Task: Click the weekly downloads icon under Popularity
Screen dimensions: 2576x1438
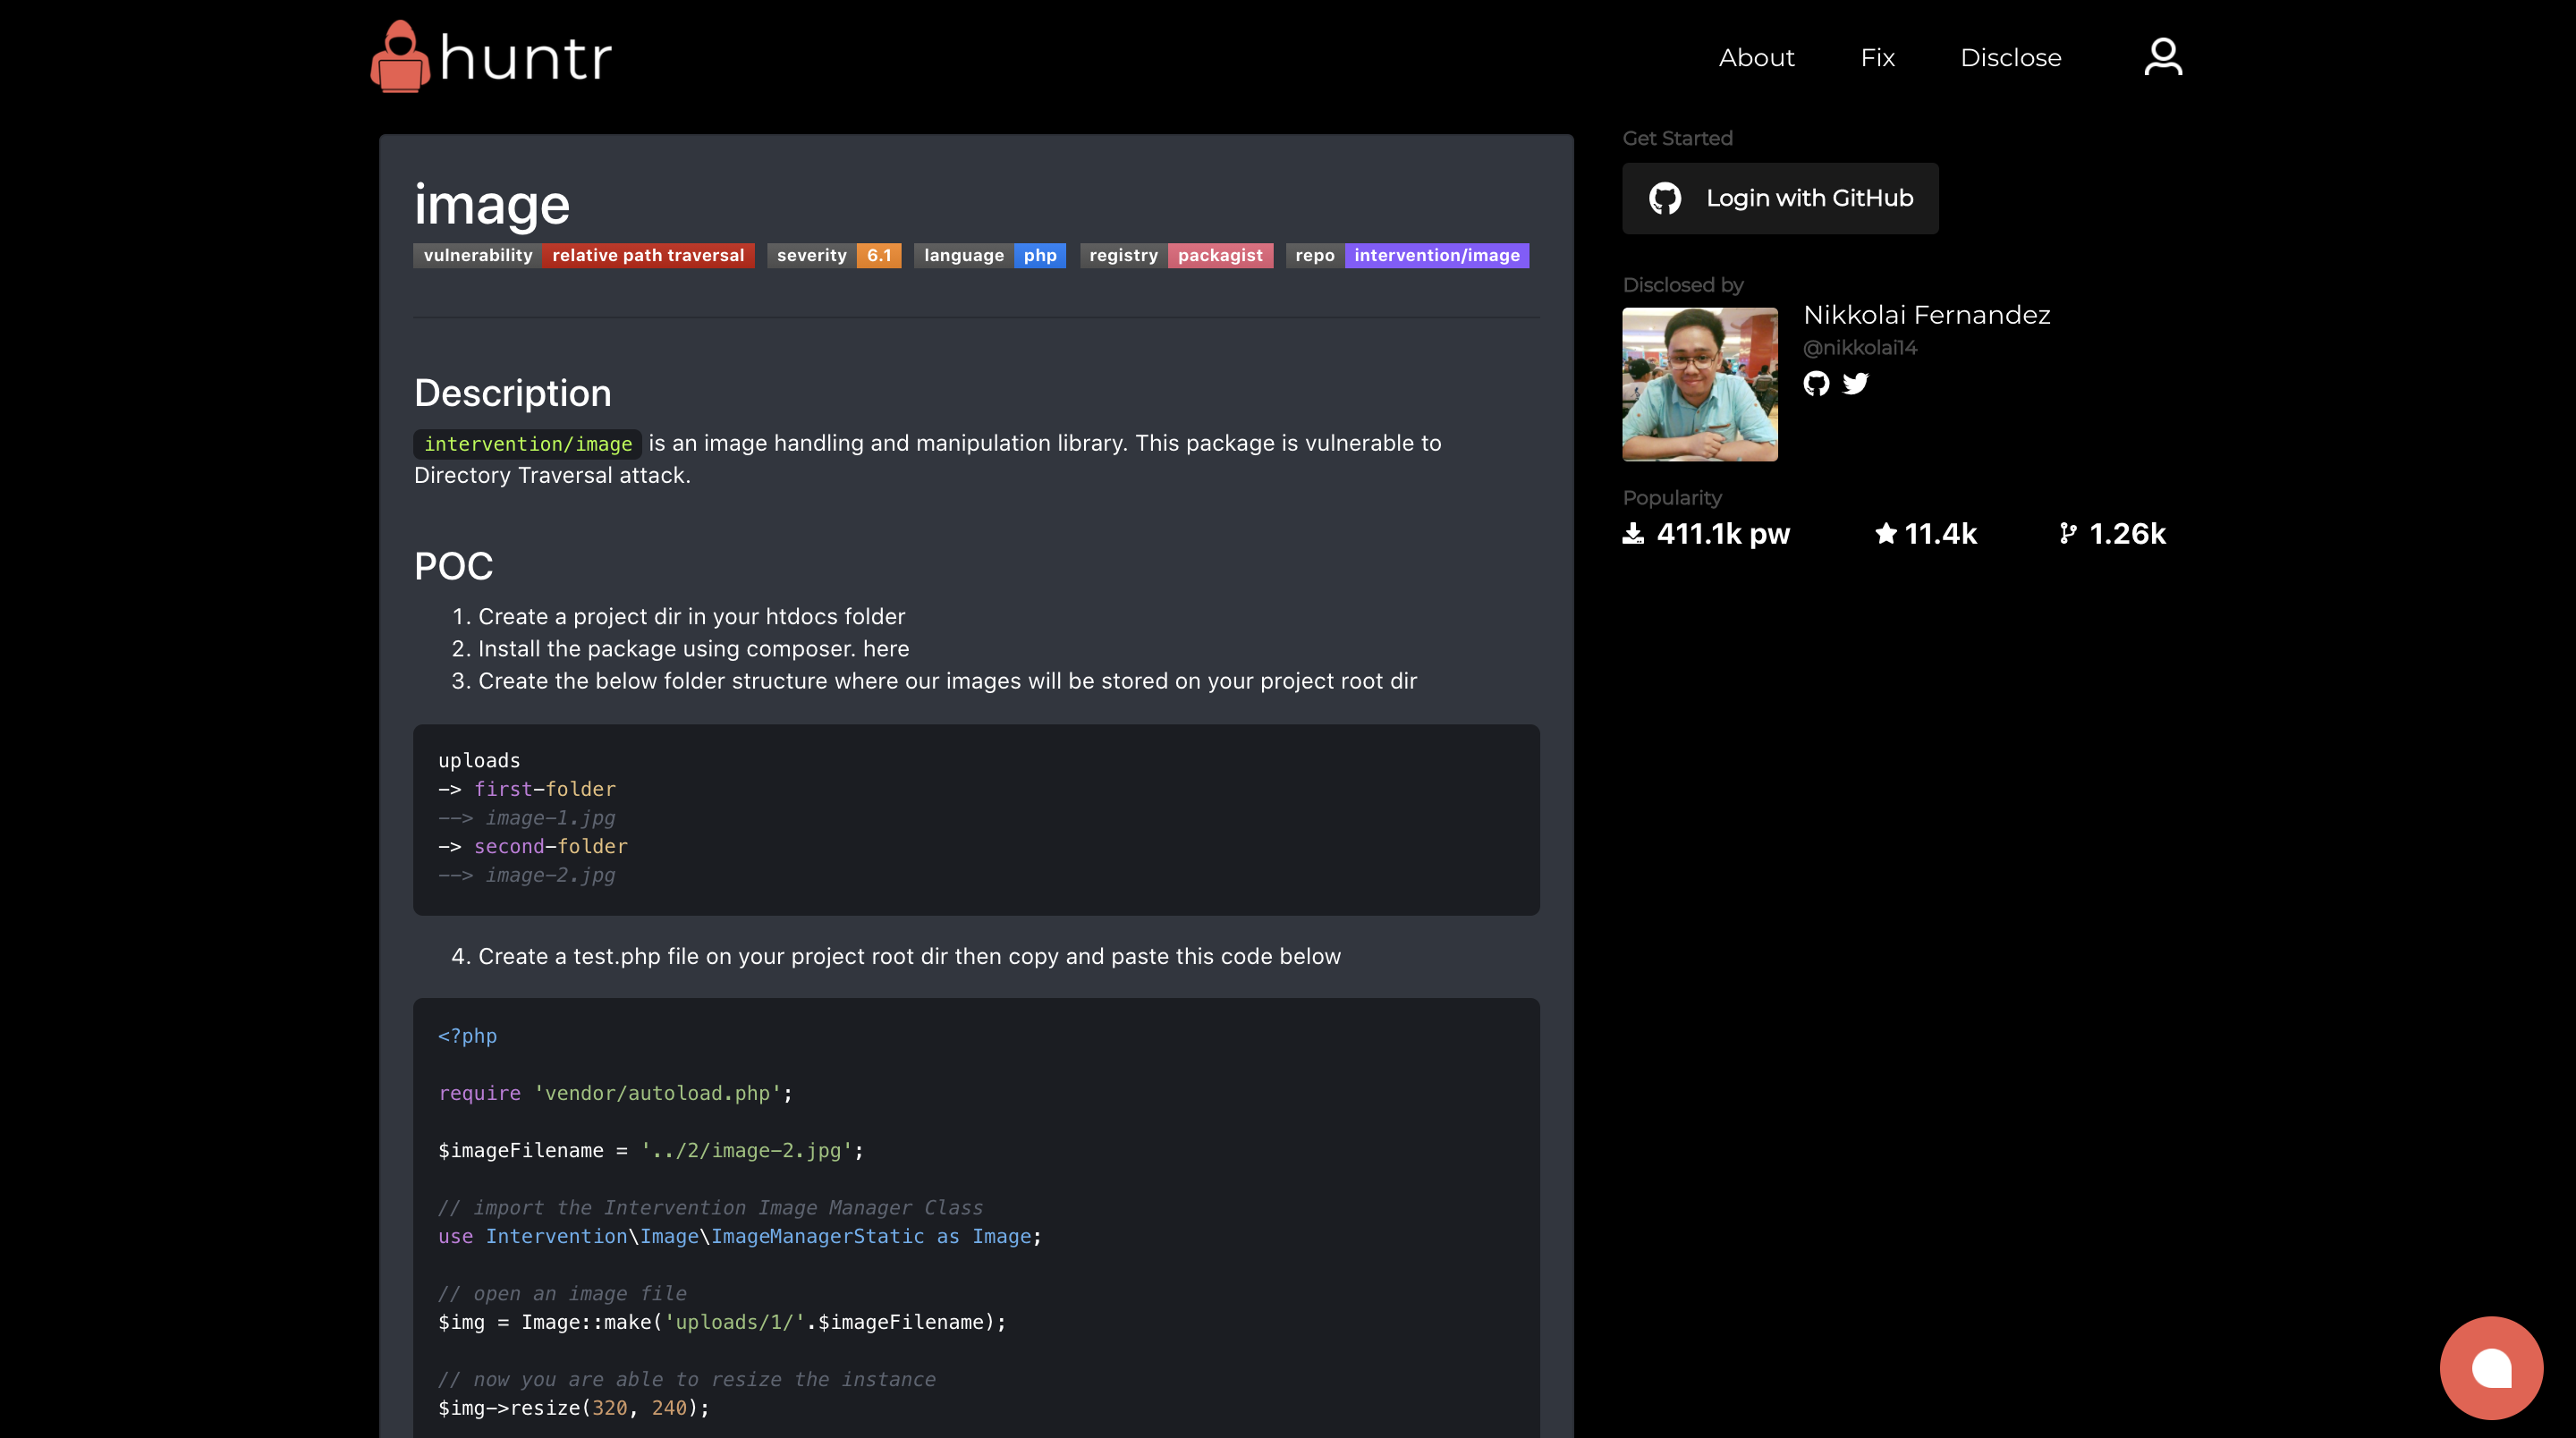Action: coord(1633,534)
